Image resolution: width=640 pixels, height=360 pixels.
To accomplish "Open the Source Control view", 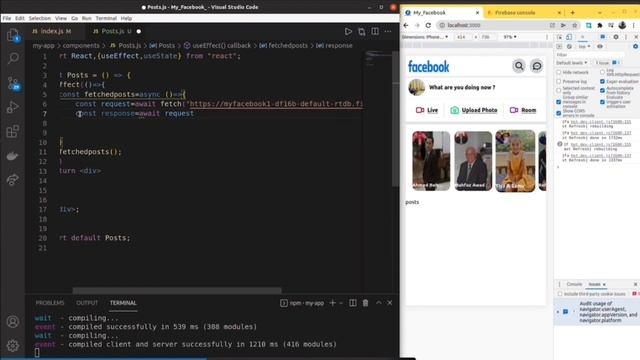I will [x=13, y=83].
